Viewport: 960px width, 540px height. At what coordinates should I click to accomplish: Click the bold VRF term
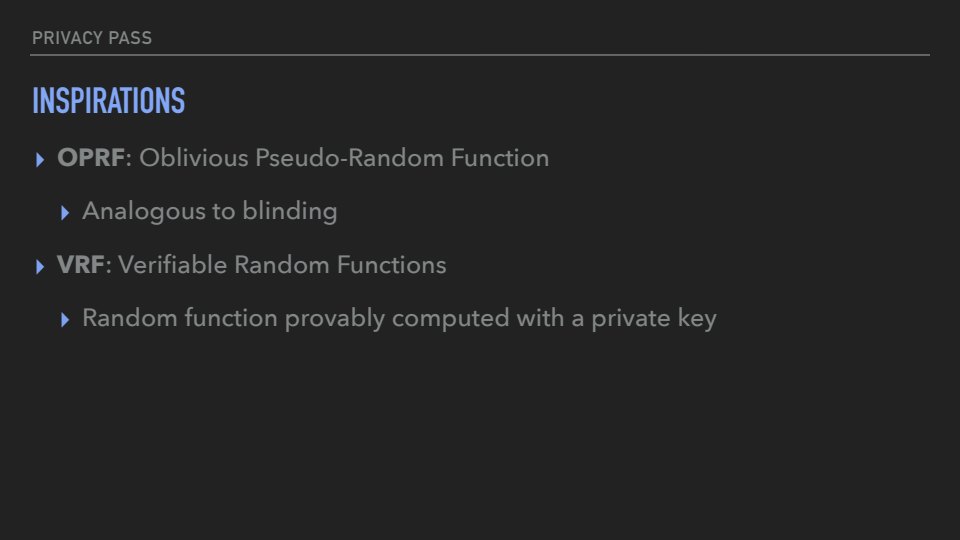81,266
